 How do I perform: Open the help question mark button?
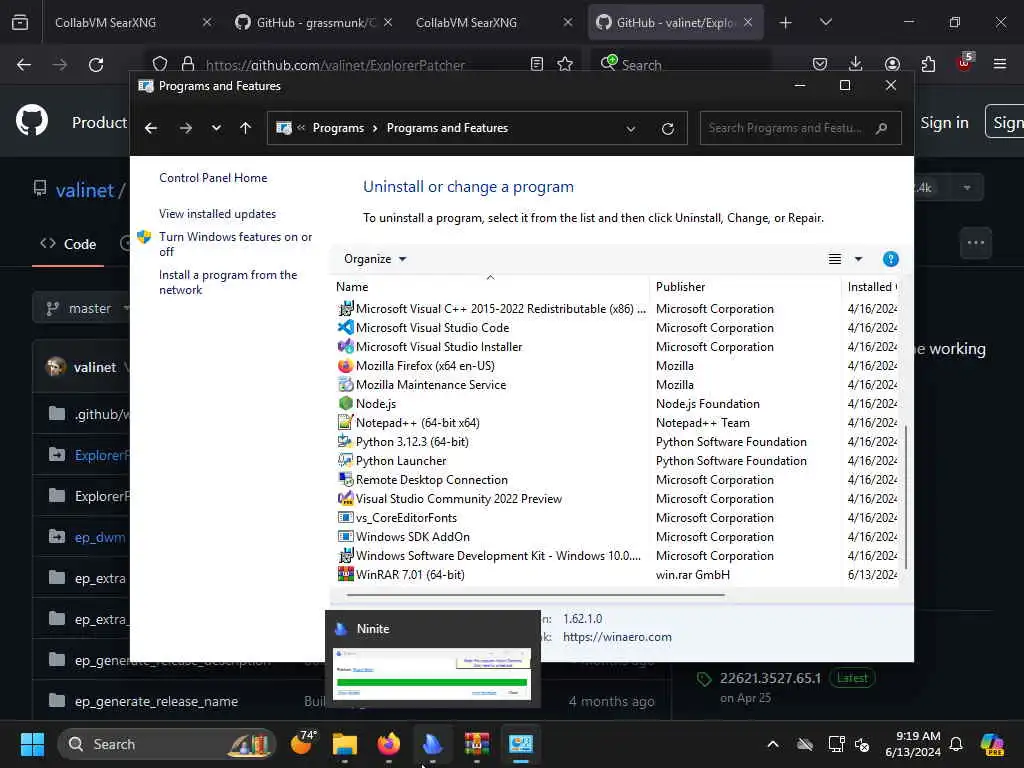click(890, 259)
